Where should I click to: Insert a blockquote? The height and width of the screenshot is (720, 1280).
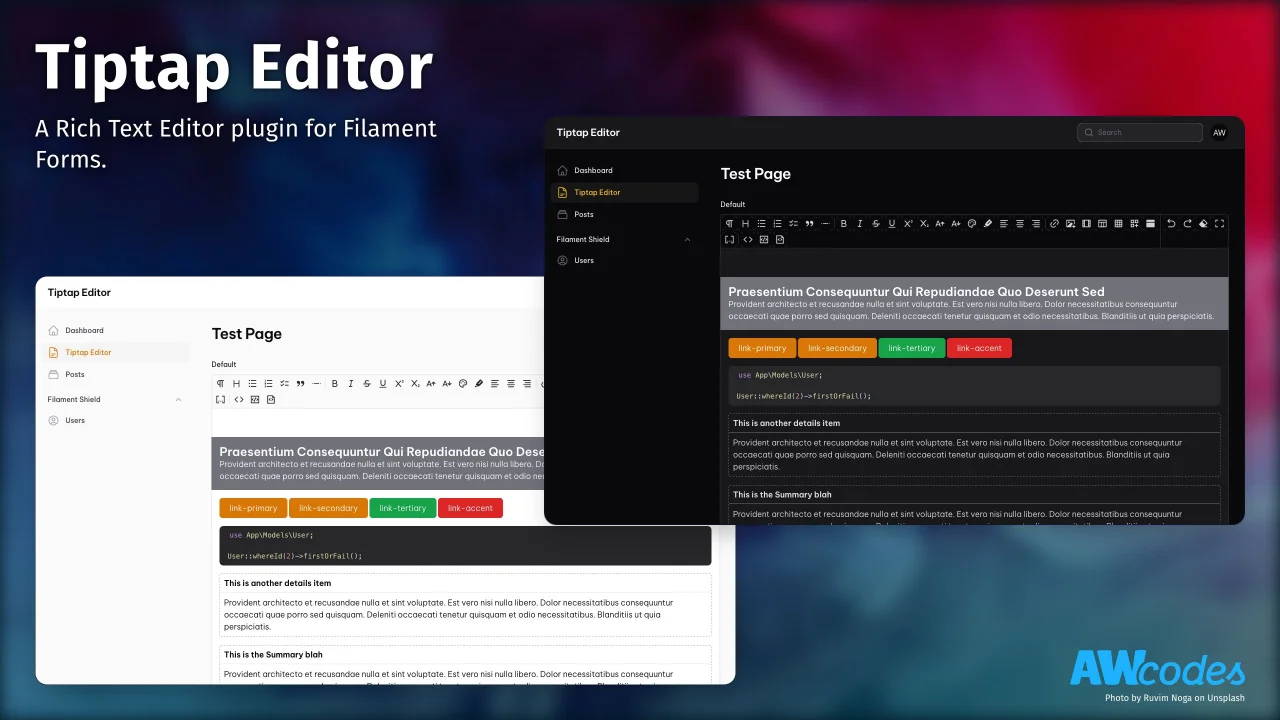809,224
